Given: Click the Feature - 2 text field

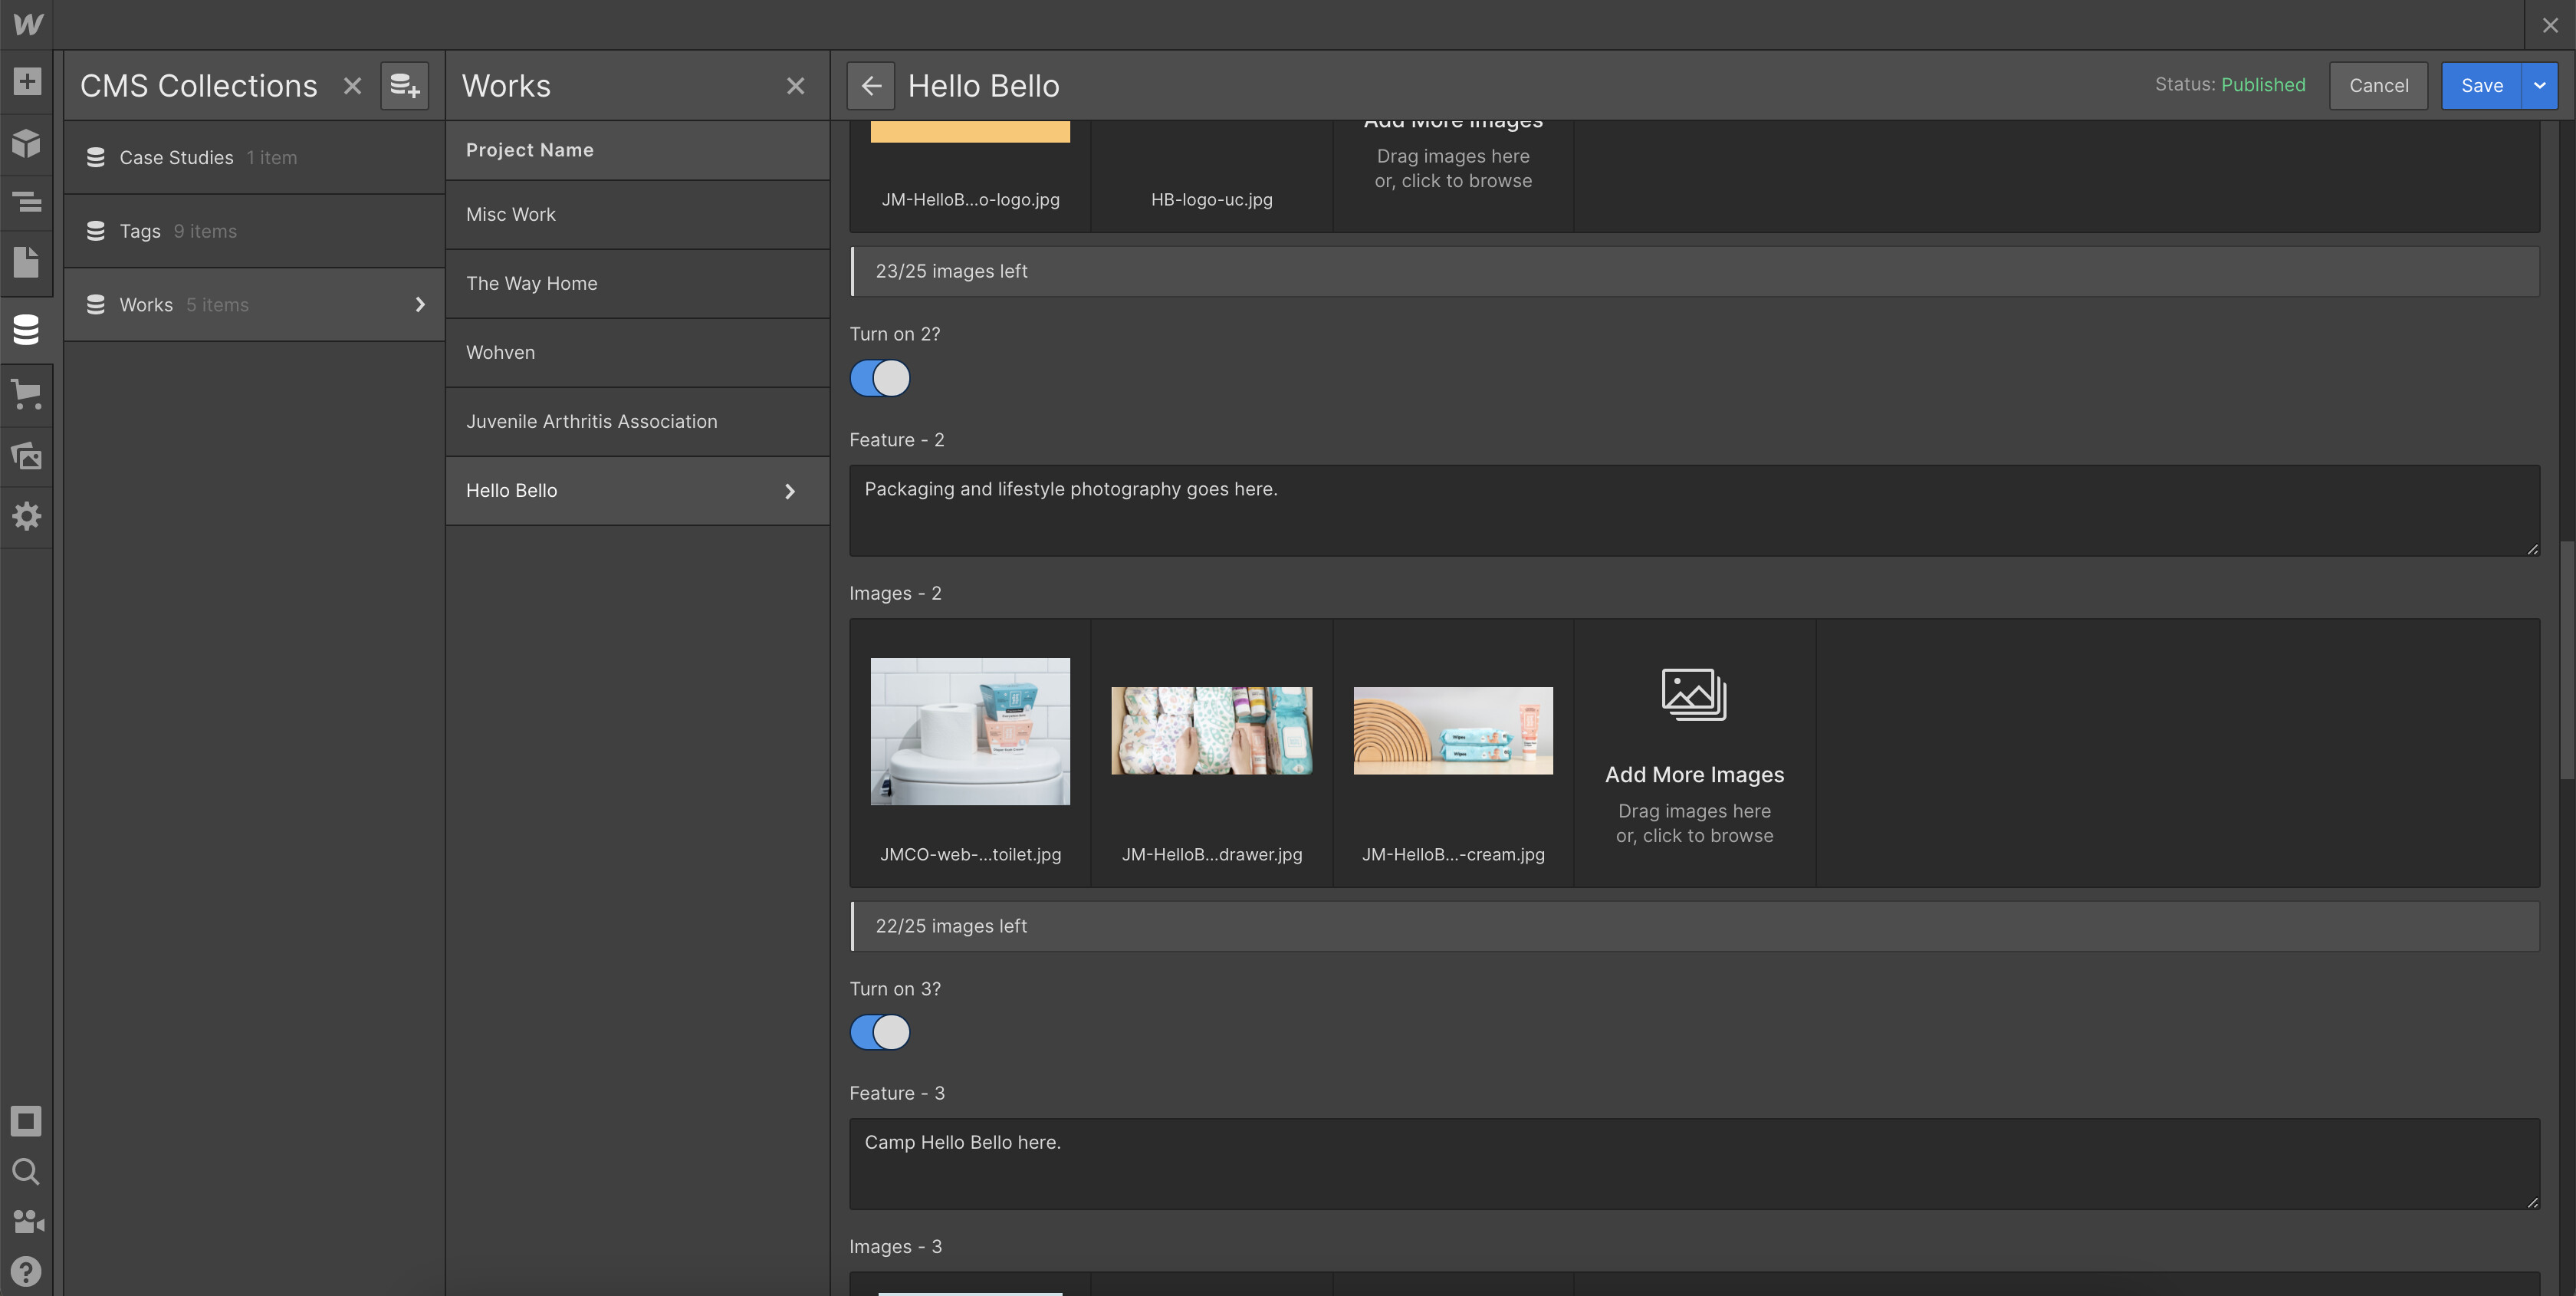Looking at the screenshot, I should pyautogui.click(x=1693, y=510).
